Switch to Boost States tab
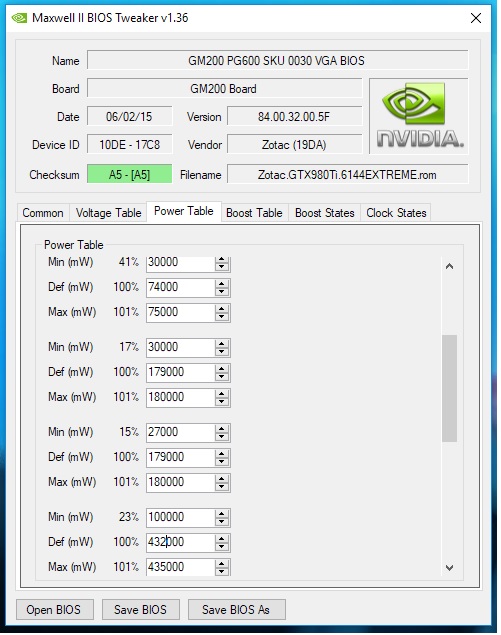 pyautogui.click(x=324, y=213)
